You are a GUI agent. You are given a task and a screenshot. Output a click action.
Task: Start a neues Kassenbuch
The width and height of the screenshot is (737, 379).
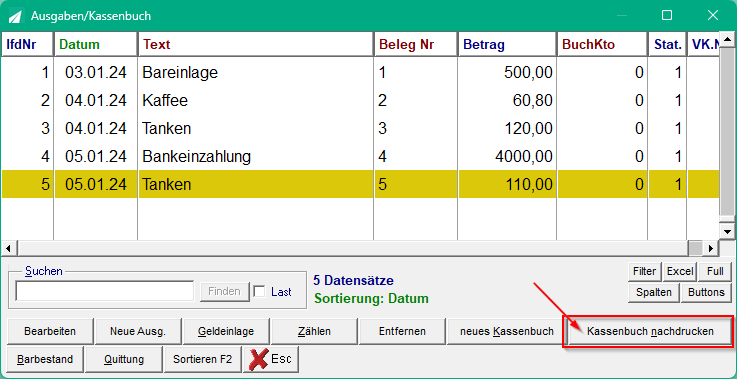click(507, 332)
